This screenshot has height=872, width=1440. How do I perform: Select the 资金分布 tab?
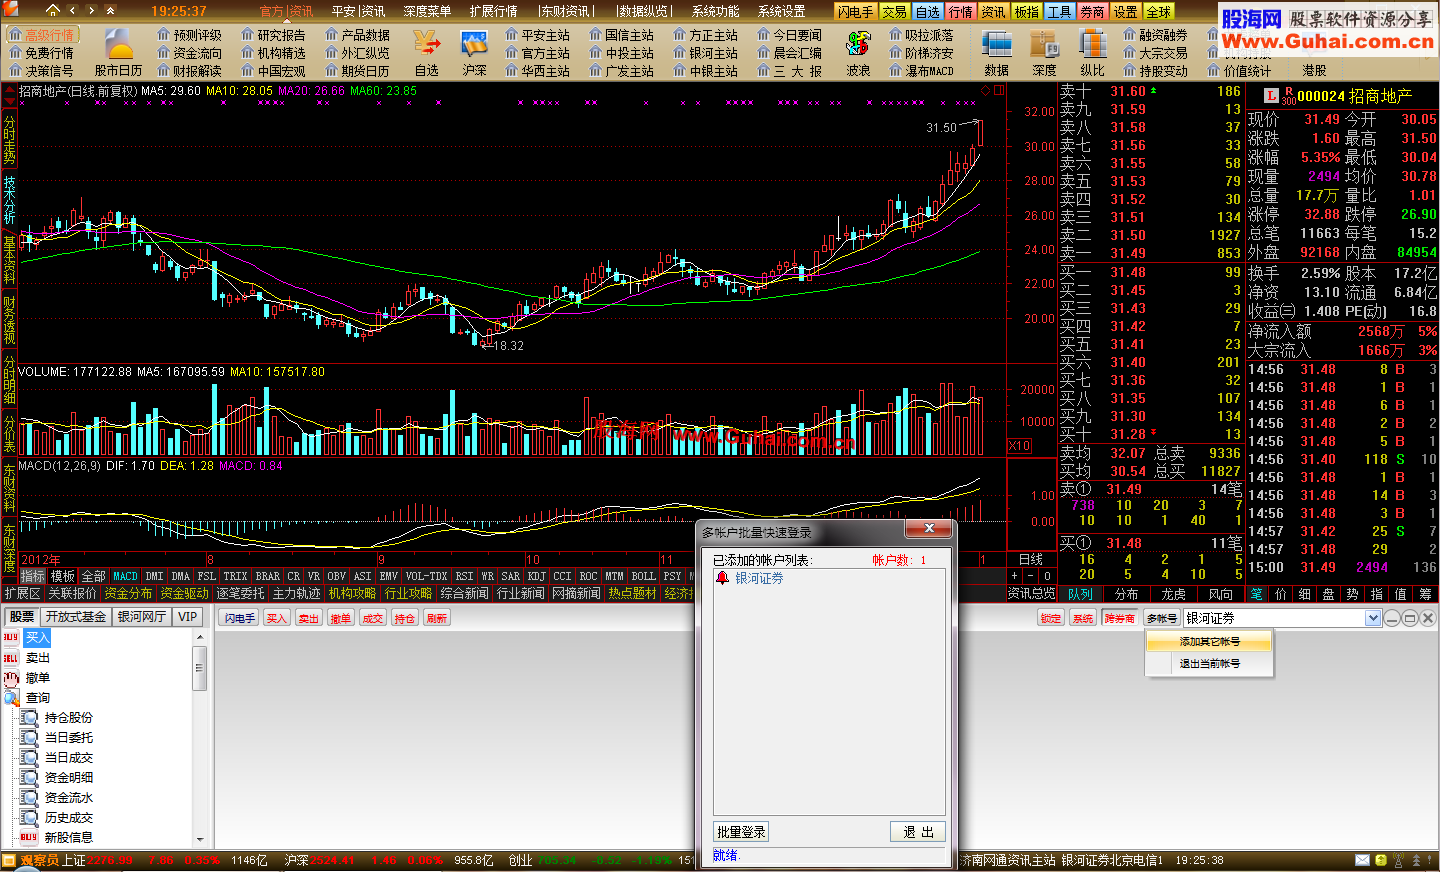(x=128, y=594)
